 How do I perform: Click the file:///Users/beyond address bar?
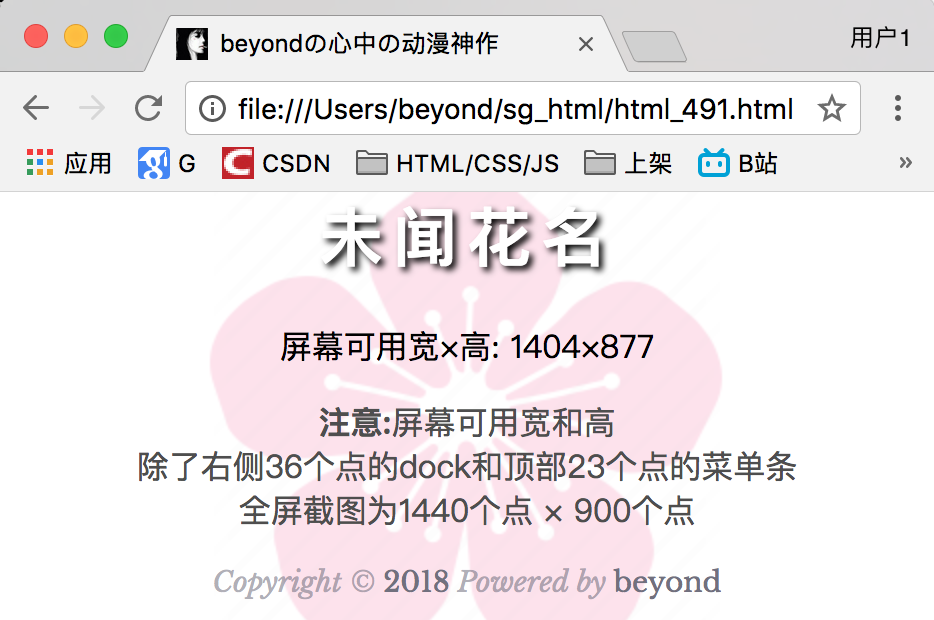pyautogui.click(x=516, y=109)
